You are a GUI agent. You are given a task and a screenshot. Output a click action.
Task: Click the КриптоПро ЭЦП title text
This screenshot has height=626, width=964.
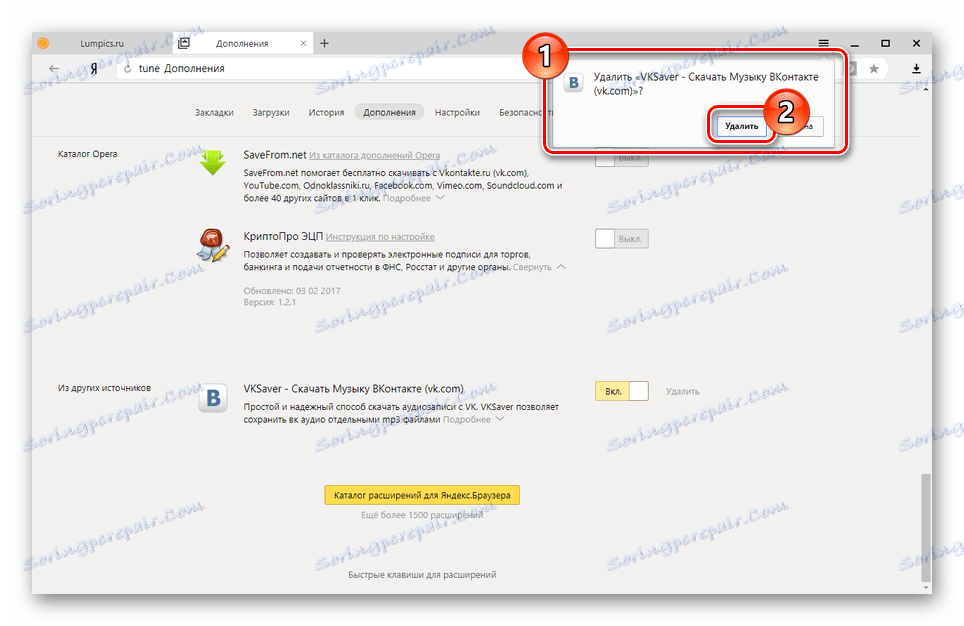coord(283,236)
